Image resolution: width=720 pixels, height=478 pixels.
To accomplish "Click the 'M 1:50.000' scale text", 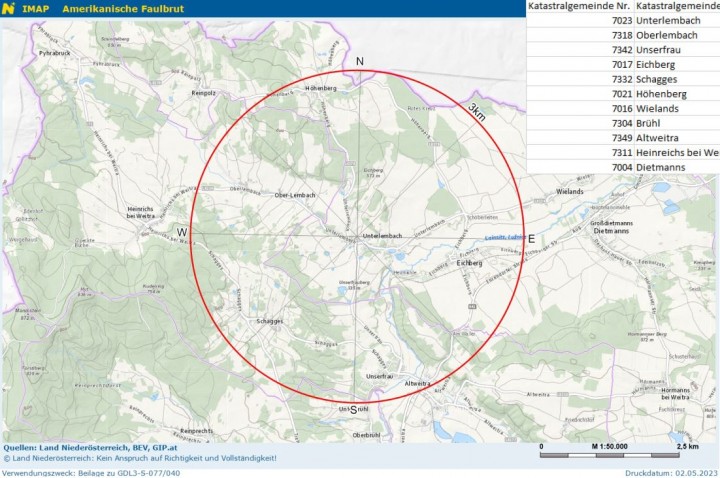I will pyautogui.click(x=610, y=446).
